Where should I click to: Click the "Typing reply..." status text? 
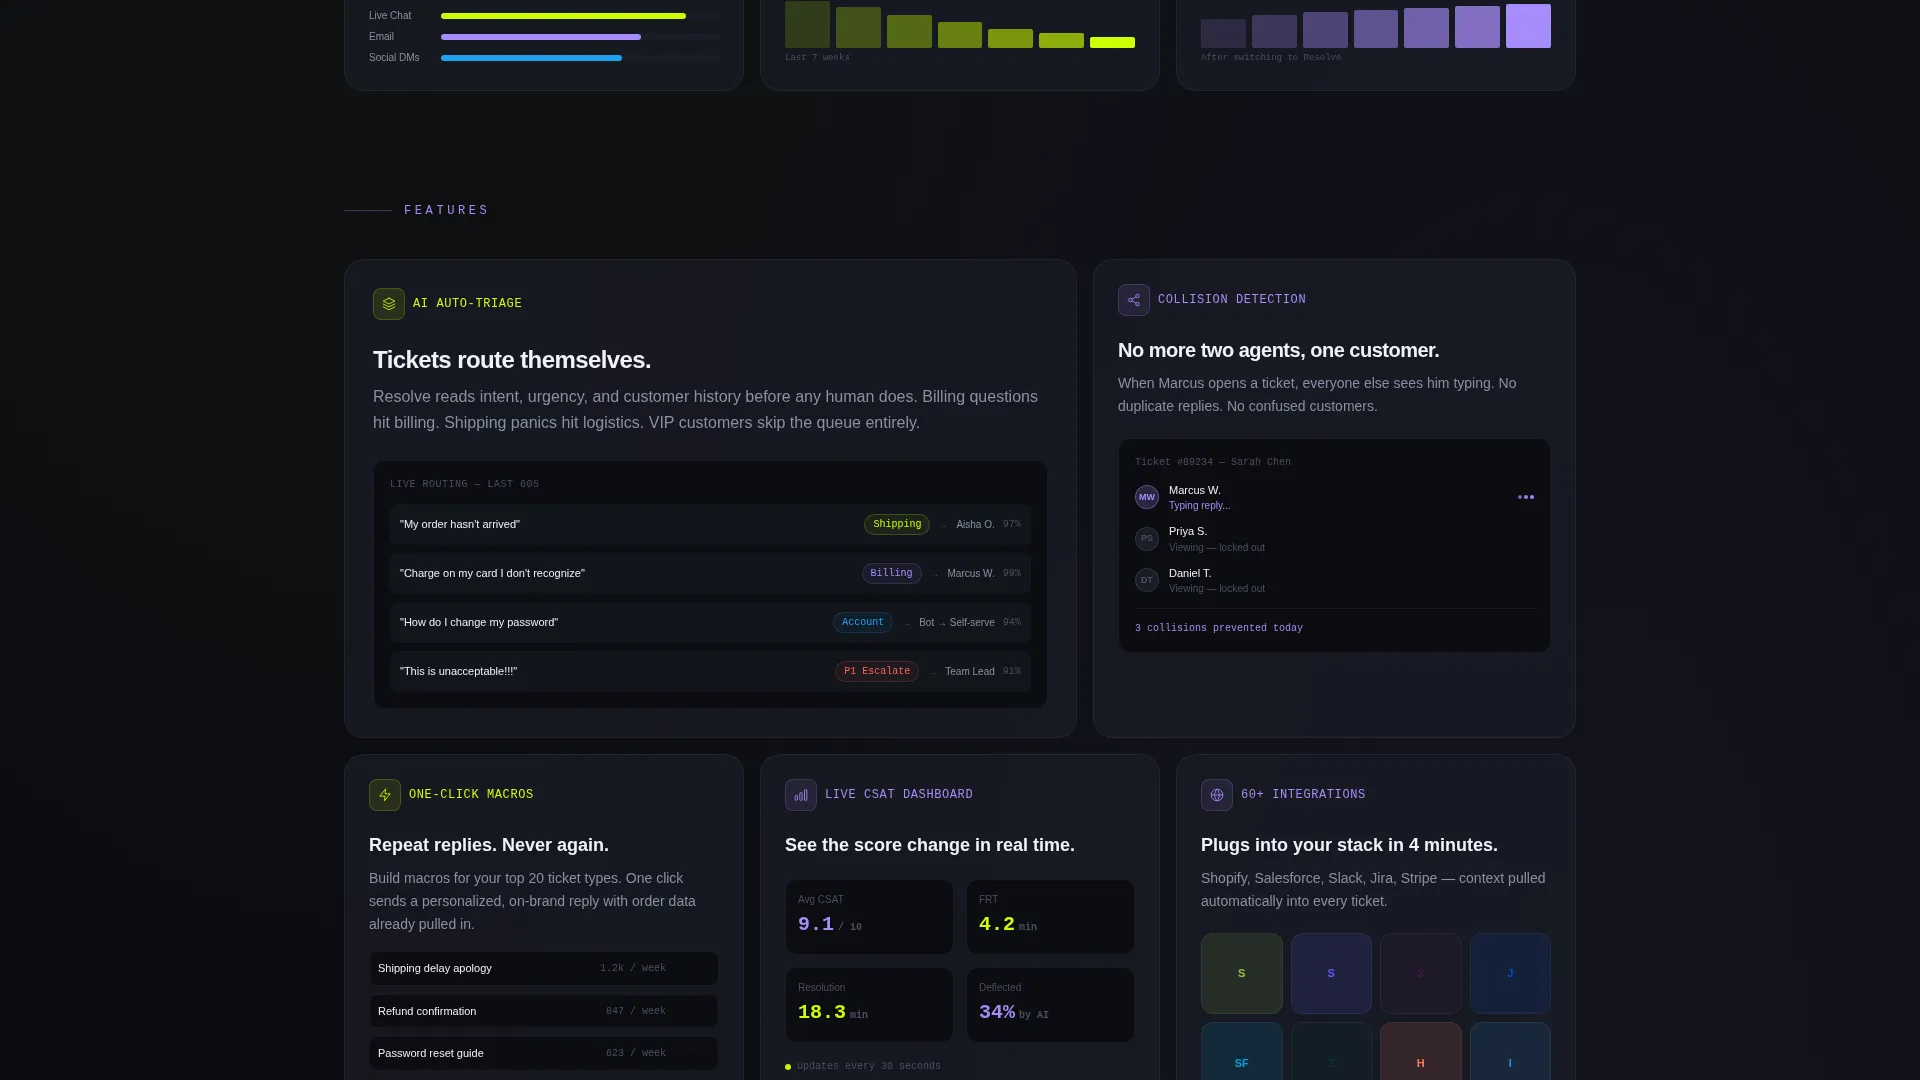pyautogui.click(x=1199, y=506)
